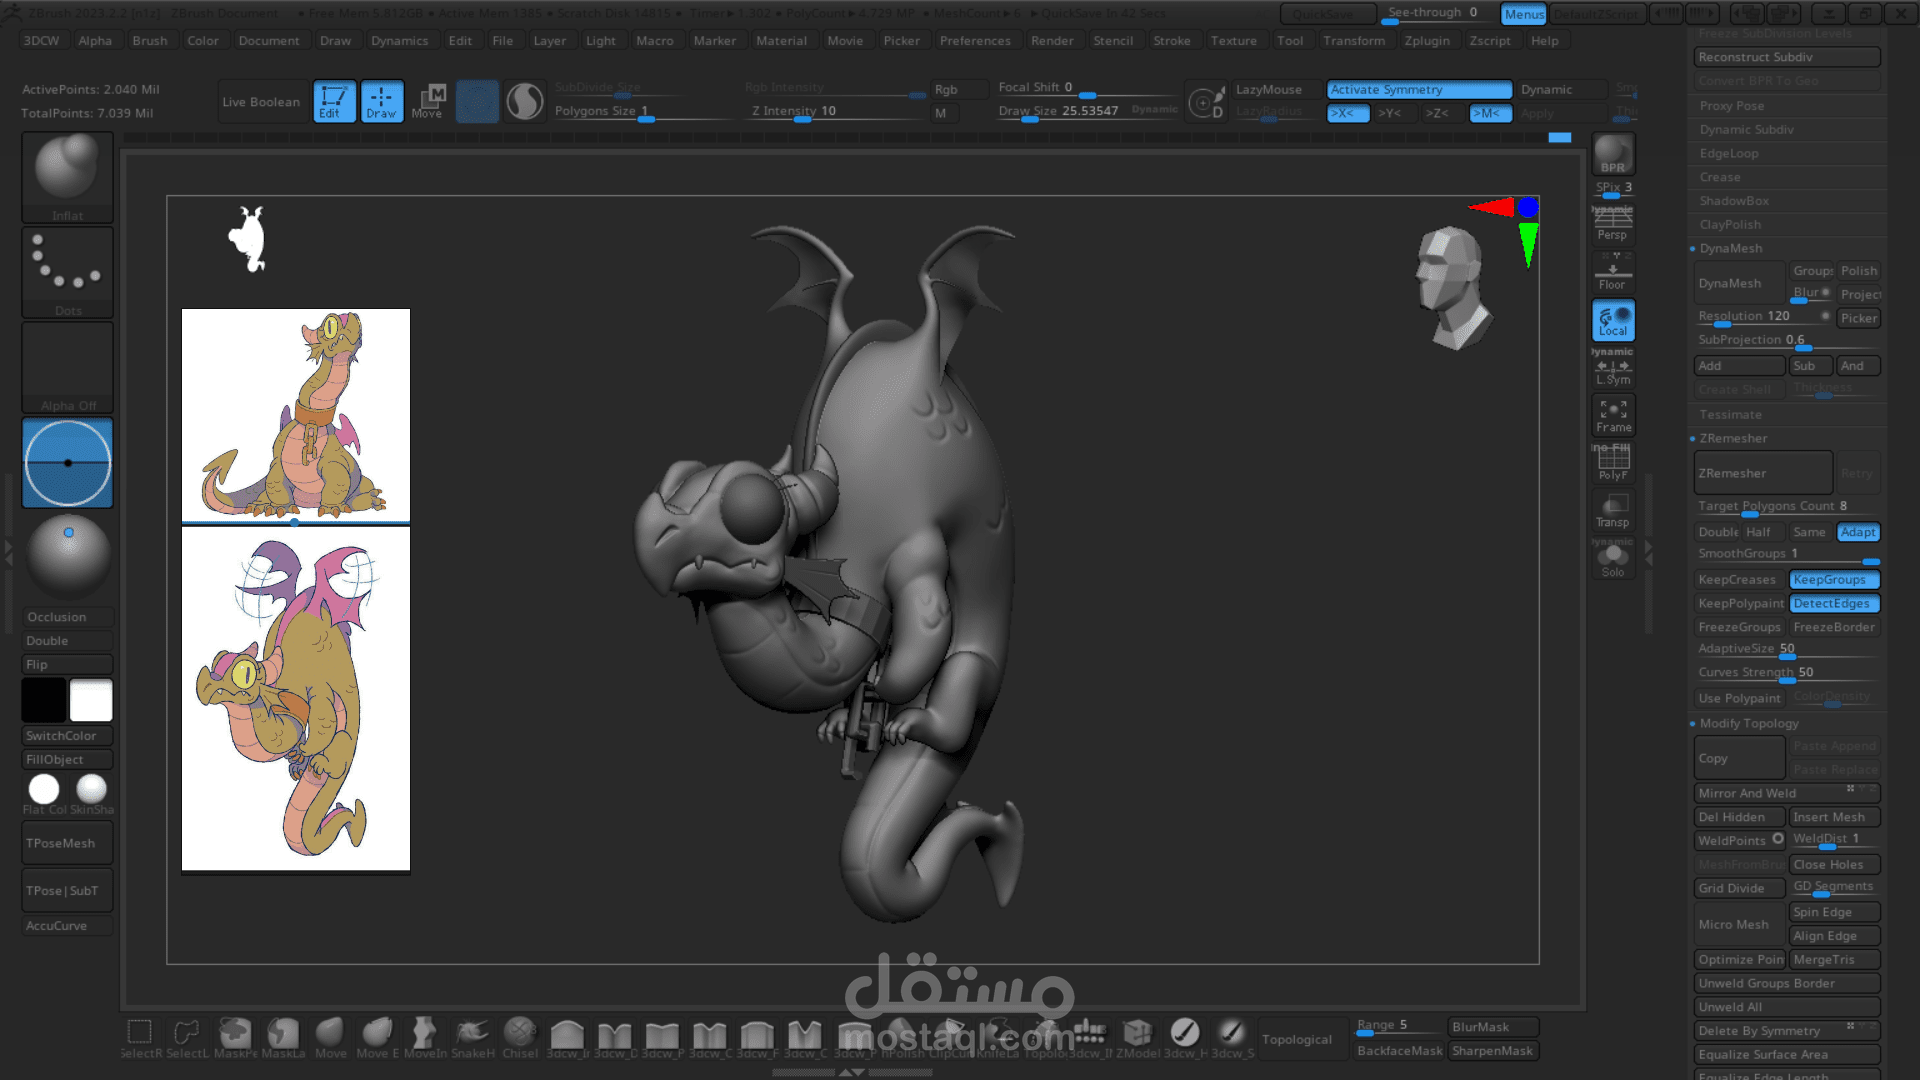Click the Frame mesh icon

click(1612, 416)
